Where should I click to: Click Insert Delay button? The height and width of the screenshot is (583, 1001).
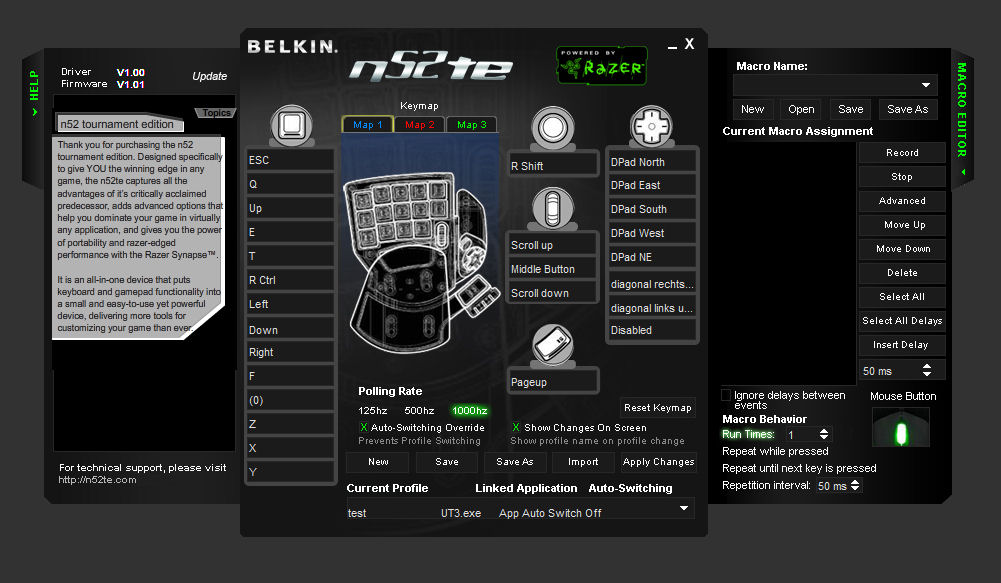[x=902, y=345]
